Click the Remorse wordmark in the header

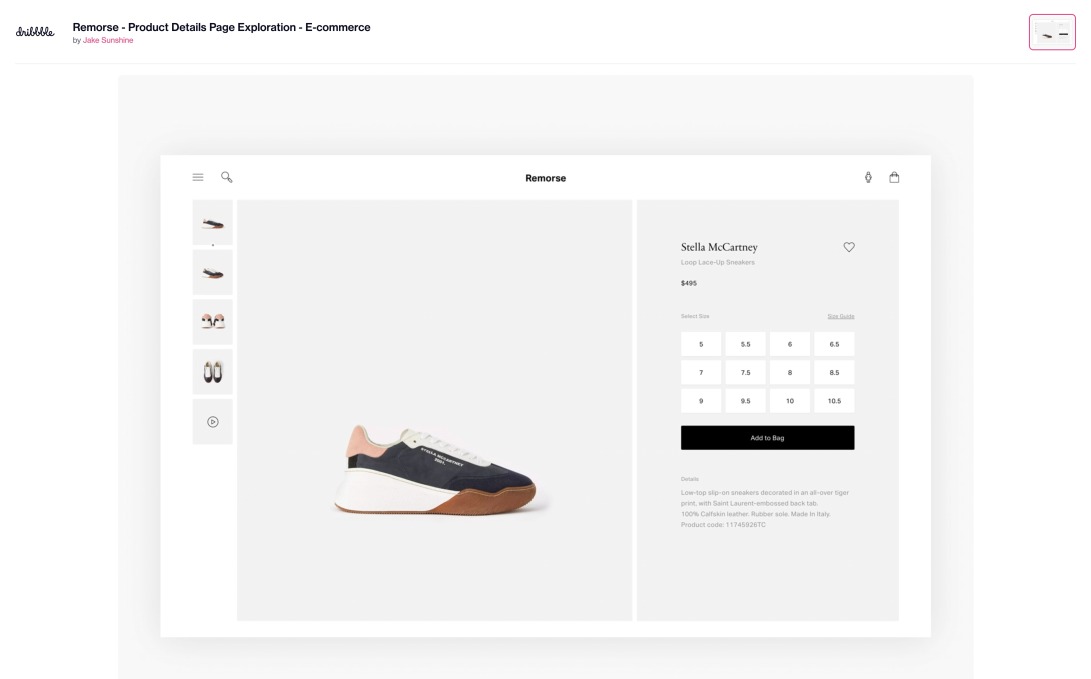[545, 177]
